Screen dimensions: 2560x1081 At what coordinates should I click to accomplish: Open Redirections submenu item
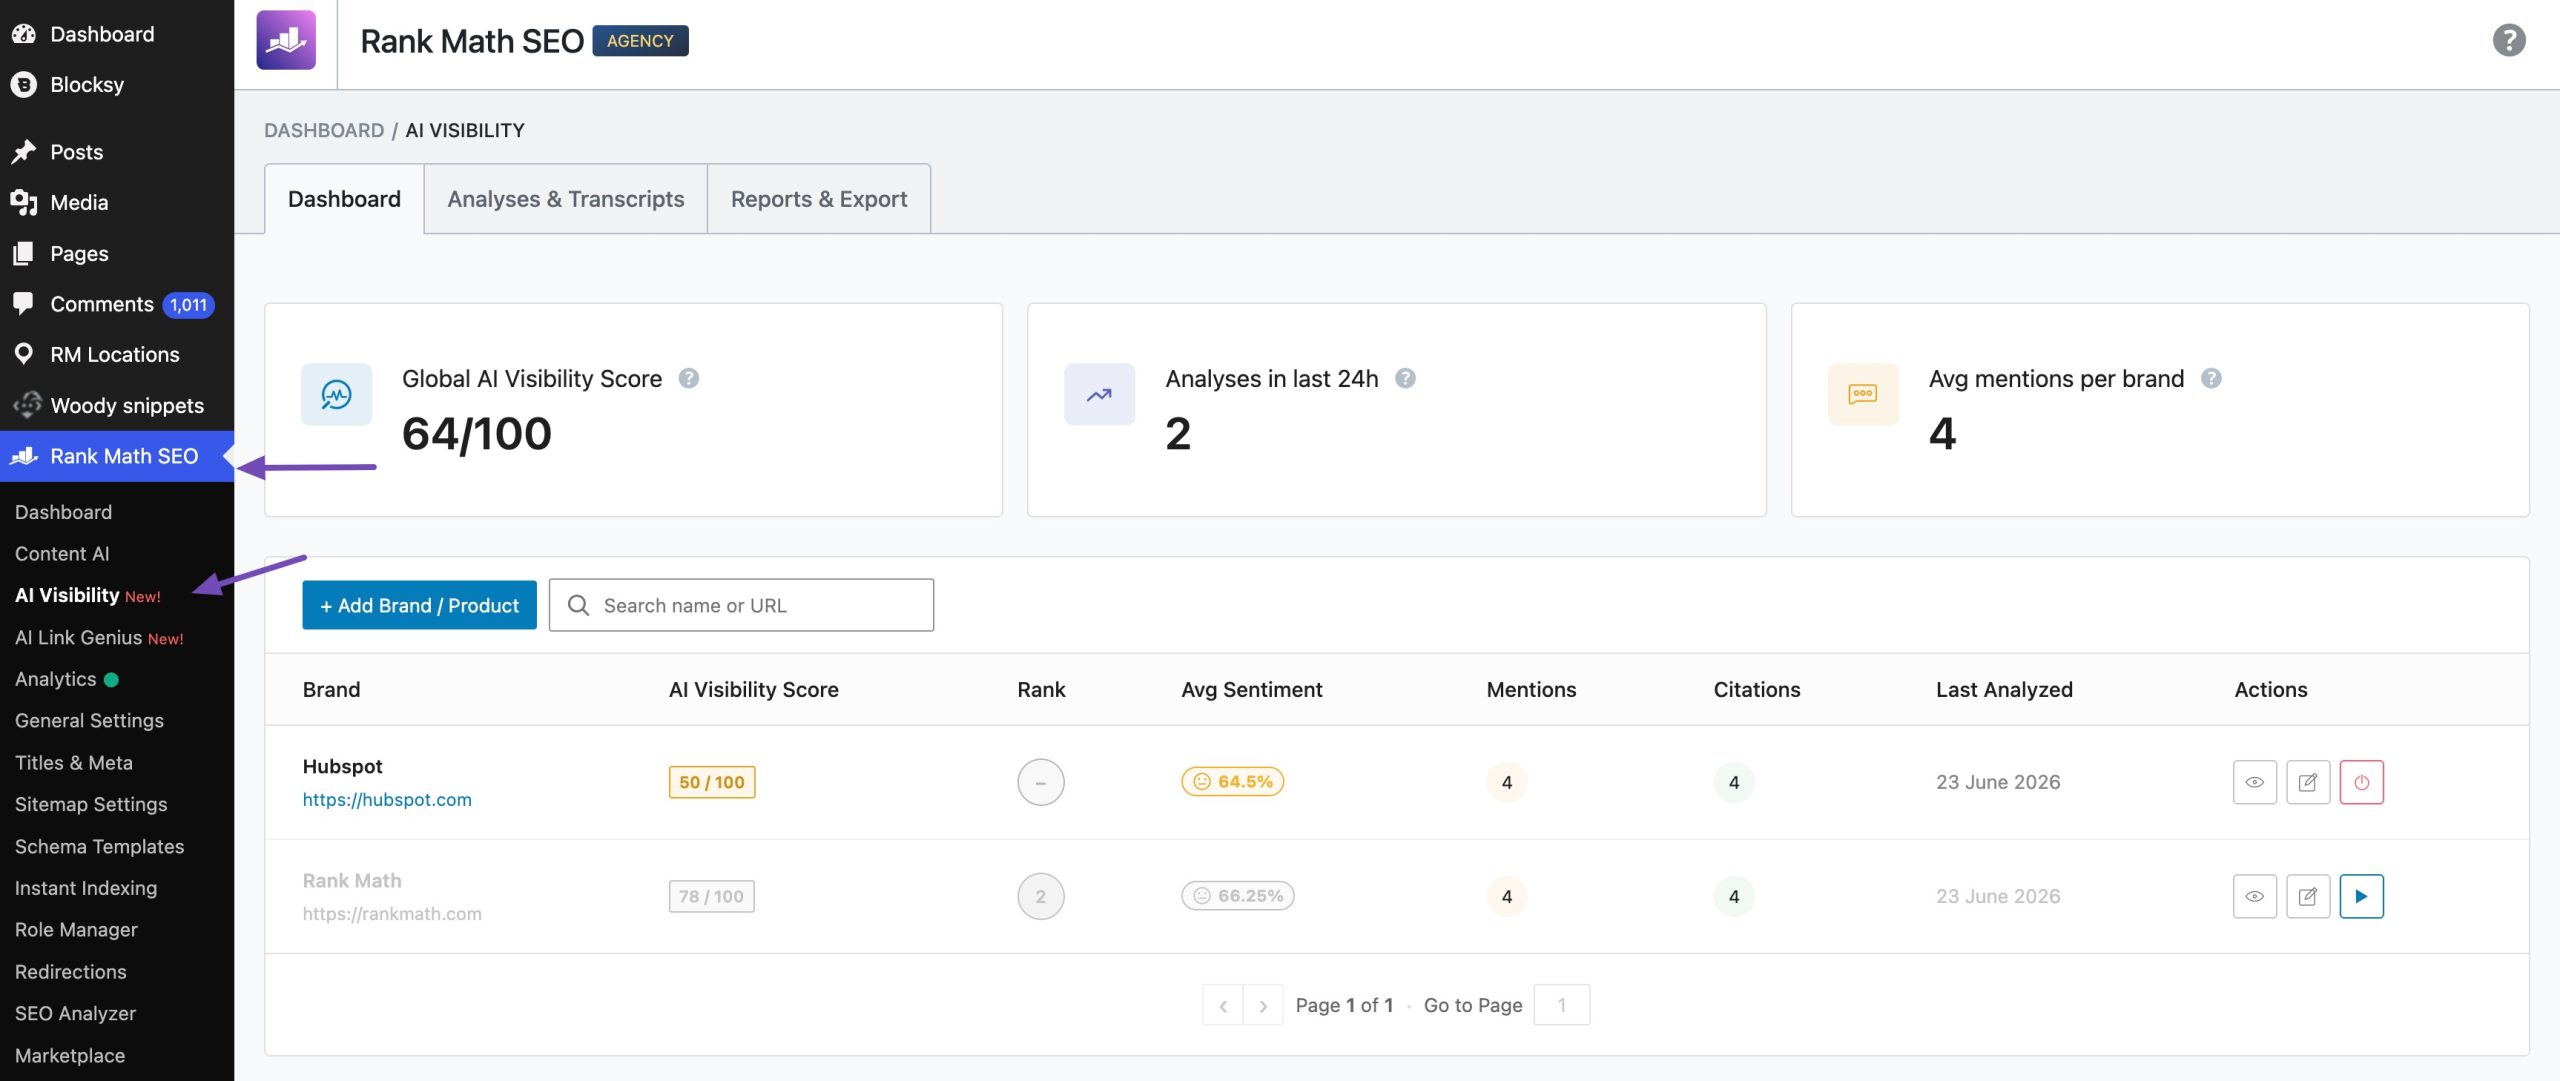coord(70,971)
